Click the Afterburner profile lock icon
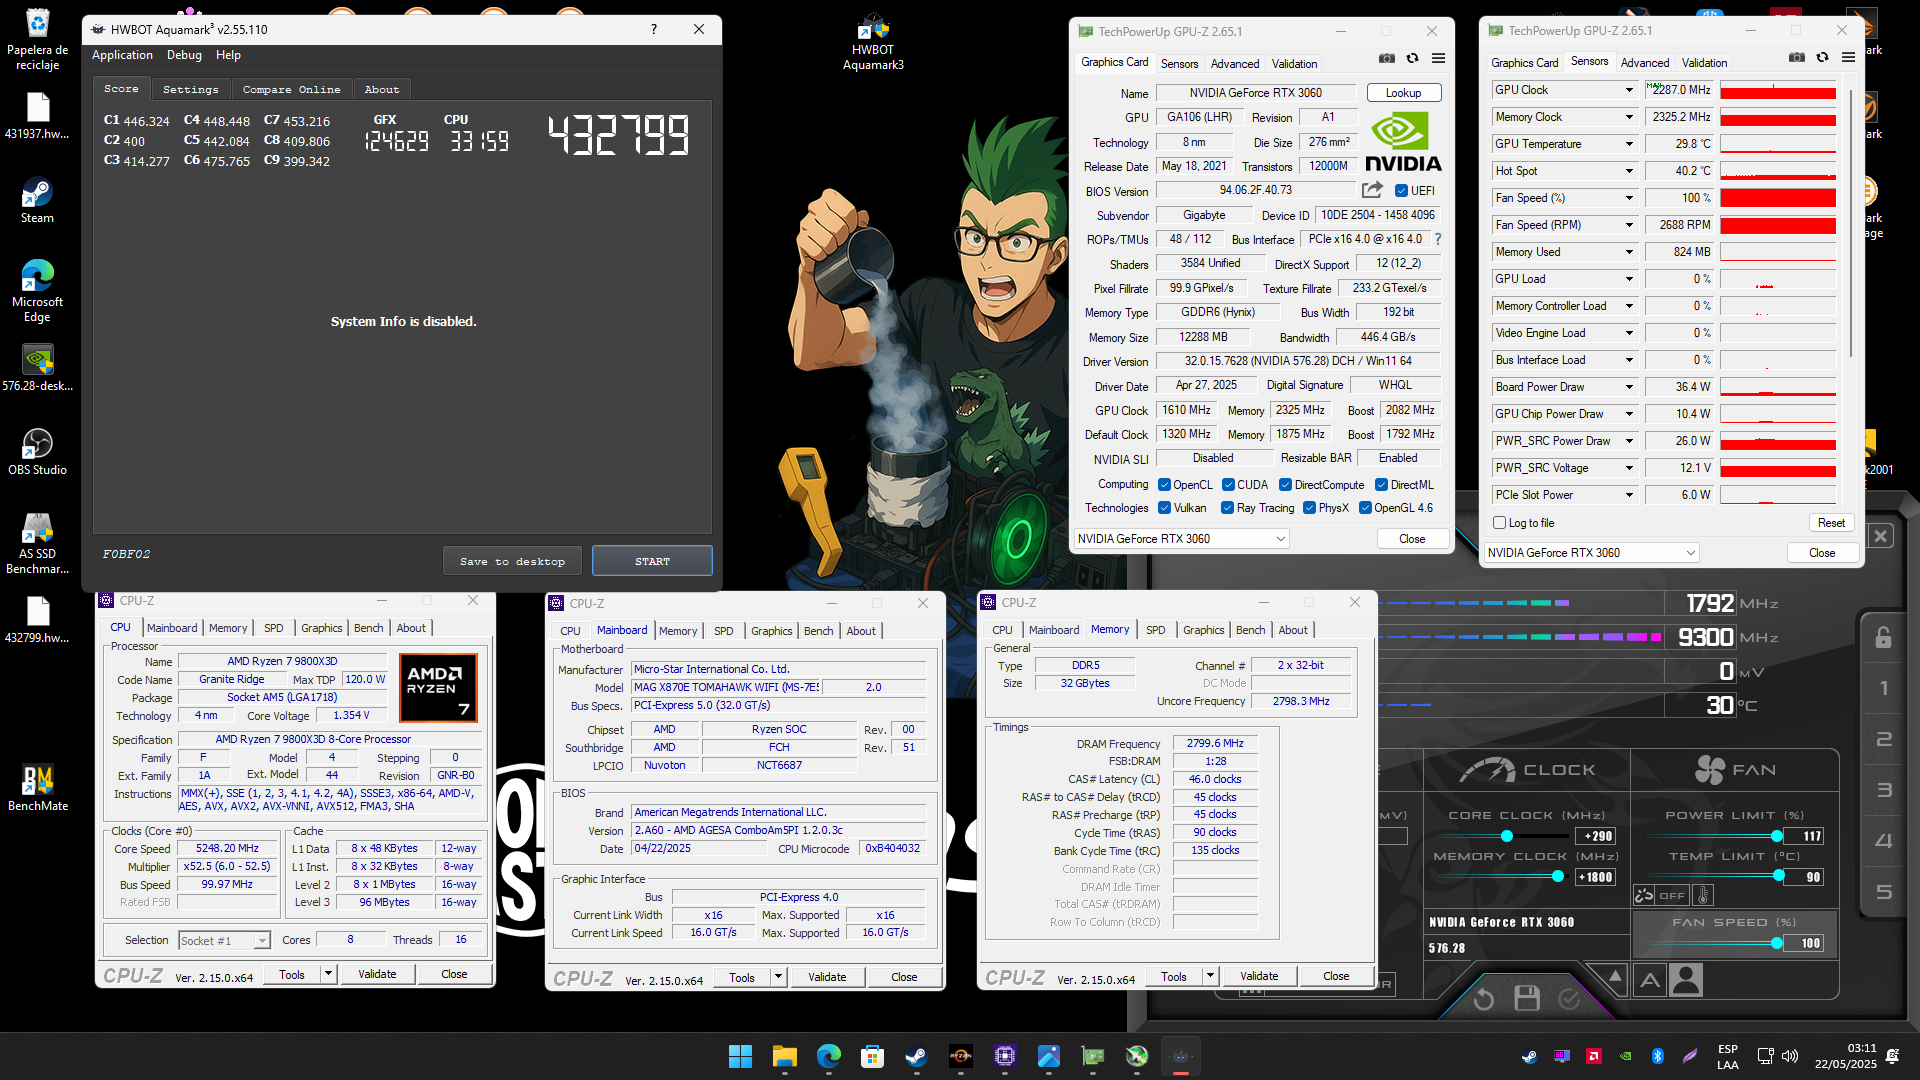This screenshot has width=1920, height=1080. click(1883, 637)
